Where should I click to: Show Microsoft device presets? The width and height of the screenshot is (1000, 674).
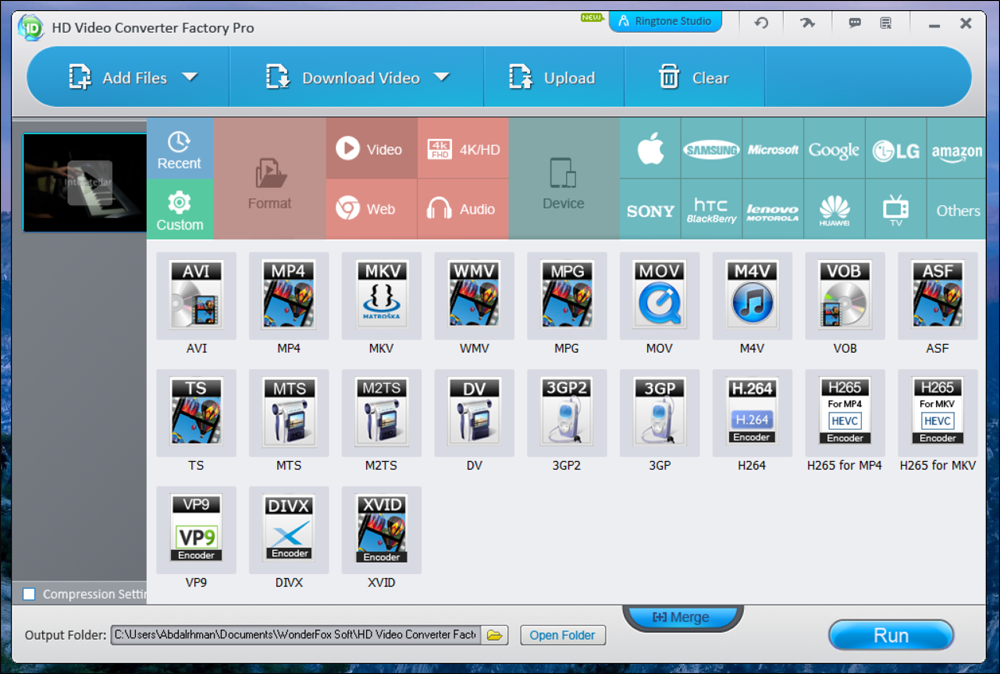pos(773,149)
